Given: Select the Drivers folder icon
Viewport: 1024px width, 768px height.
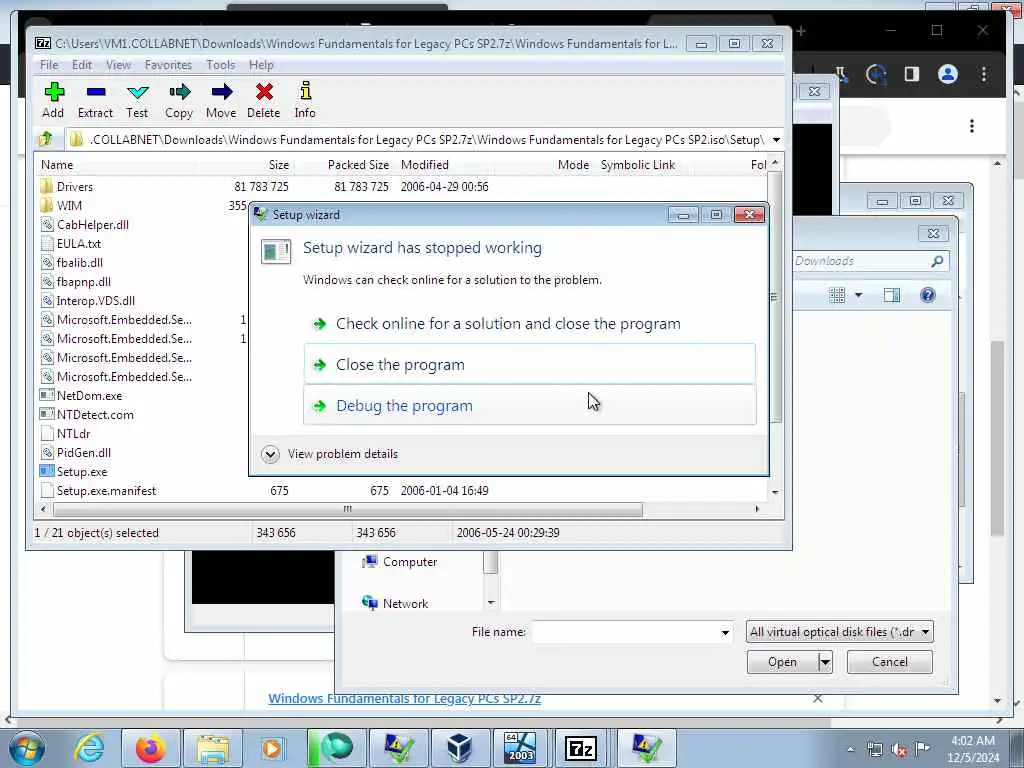Looking at the screenshot, I should tap(46, 187).
